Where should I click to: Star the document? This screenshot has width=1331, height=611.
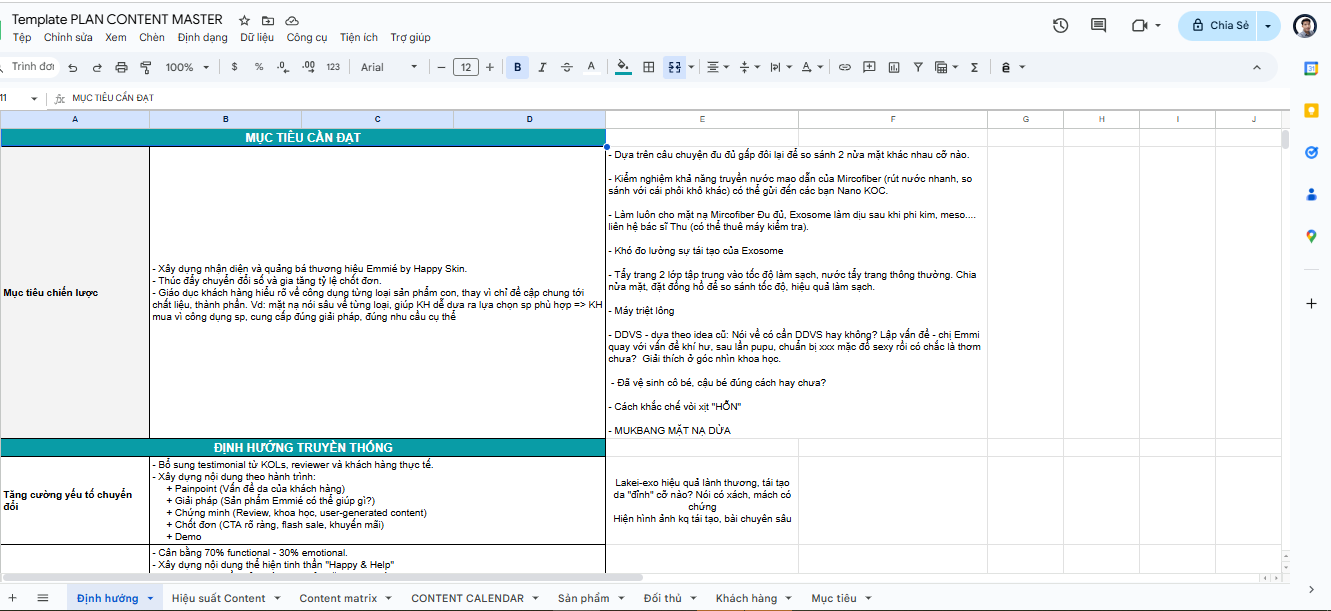[245, 20]
